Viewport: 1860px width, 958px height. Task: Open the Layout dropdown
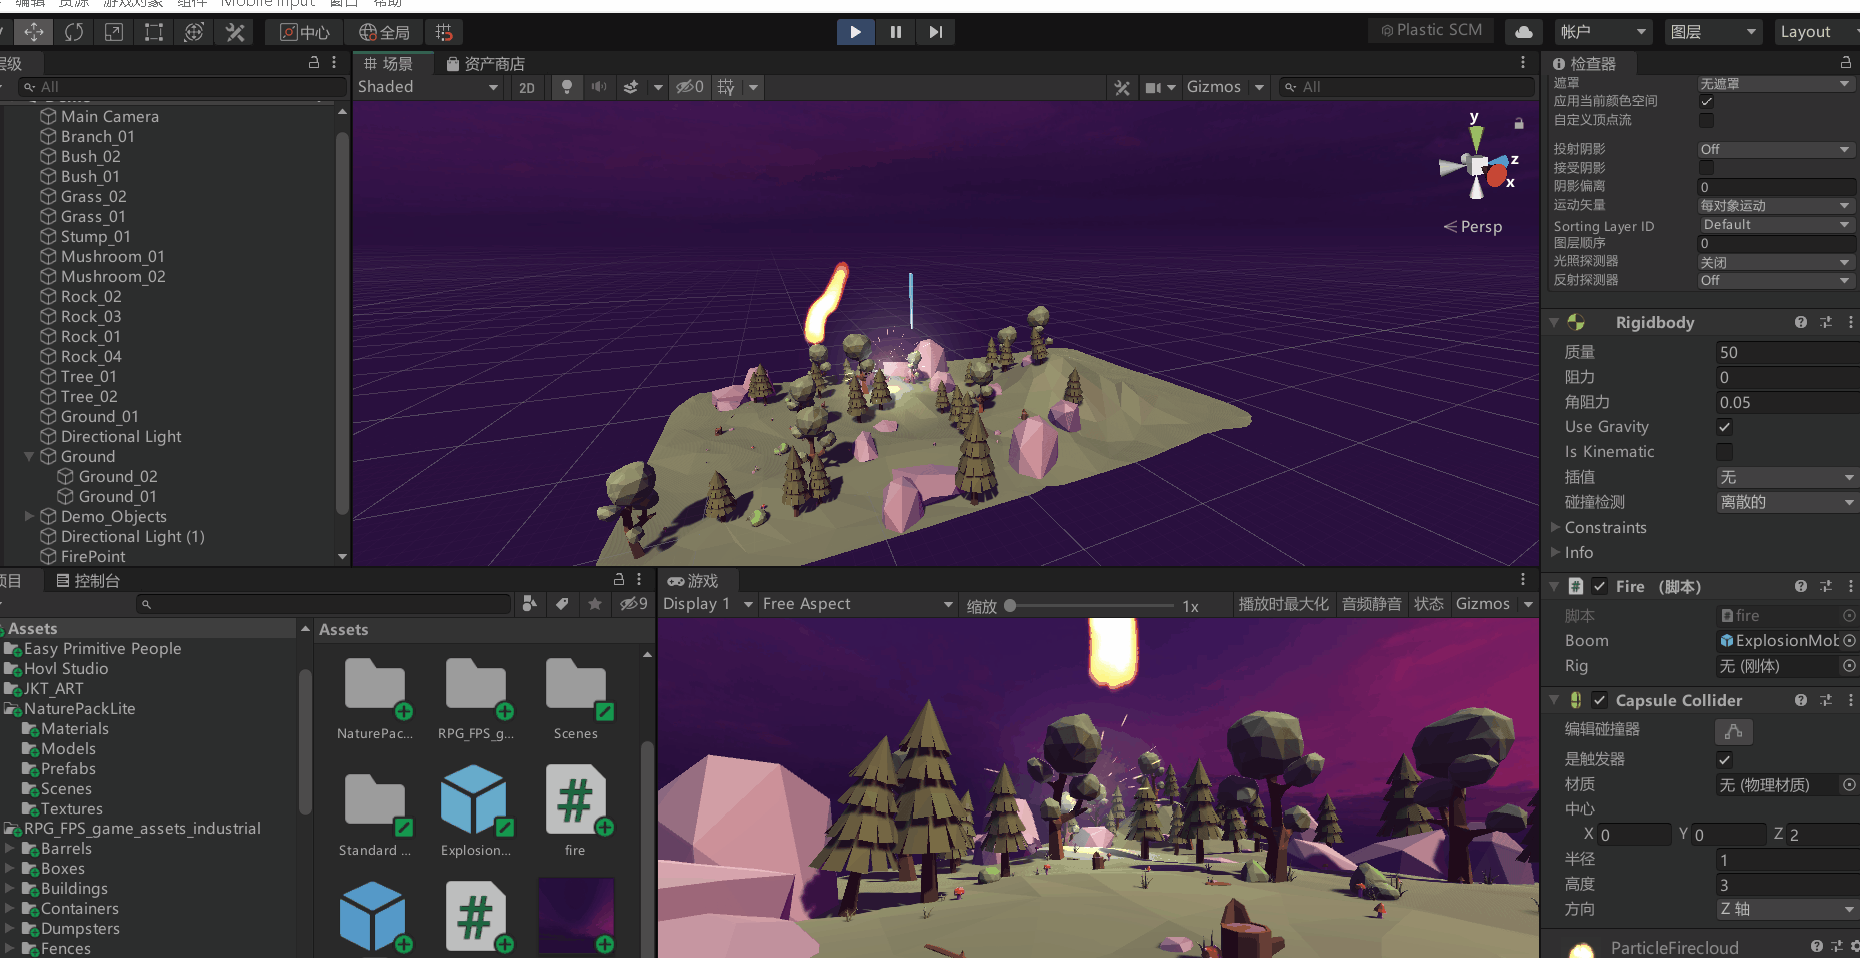pyautogui.click(x=1817, y=32)
